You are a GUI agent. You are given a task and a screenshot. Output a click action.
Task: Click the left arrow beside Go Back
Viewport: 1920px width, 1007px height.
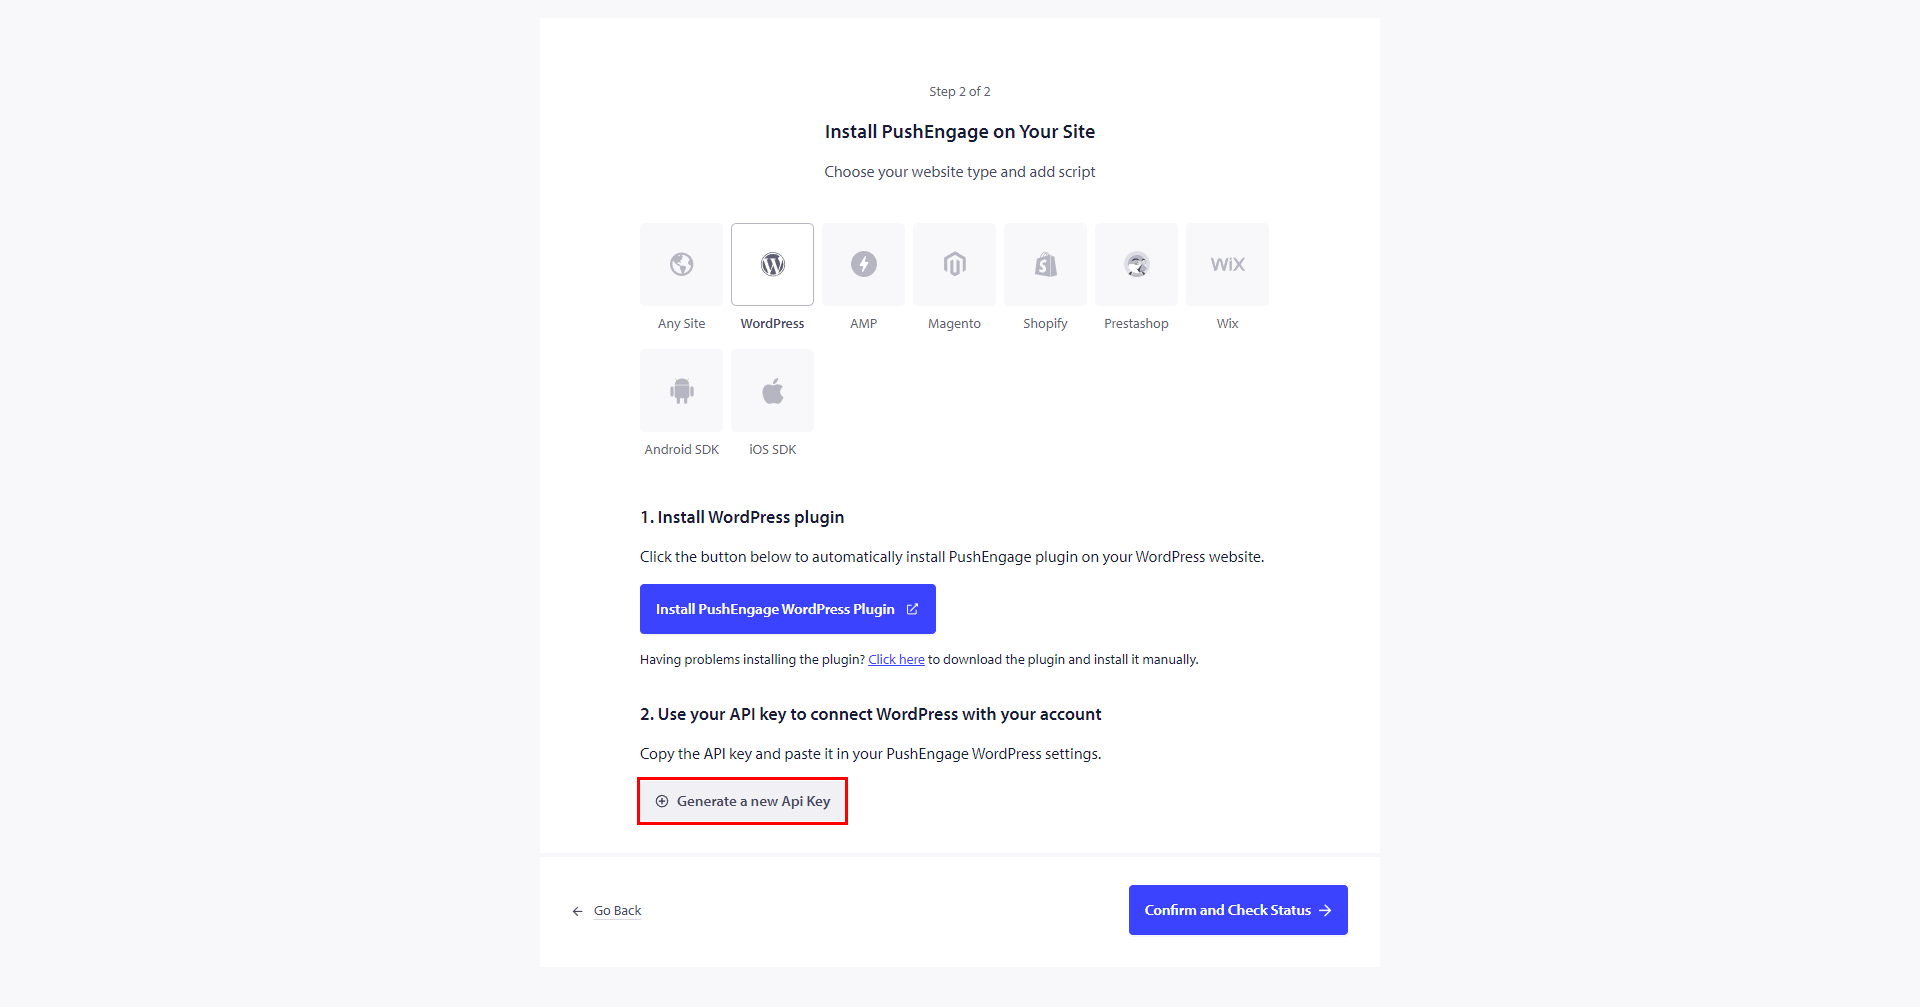coord(577,911)
